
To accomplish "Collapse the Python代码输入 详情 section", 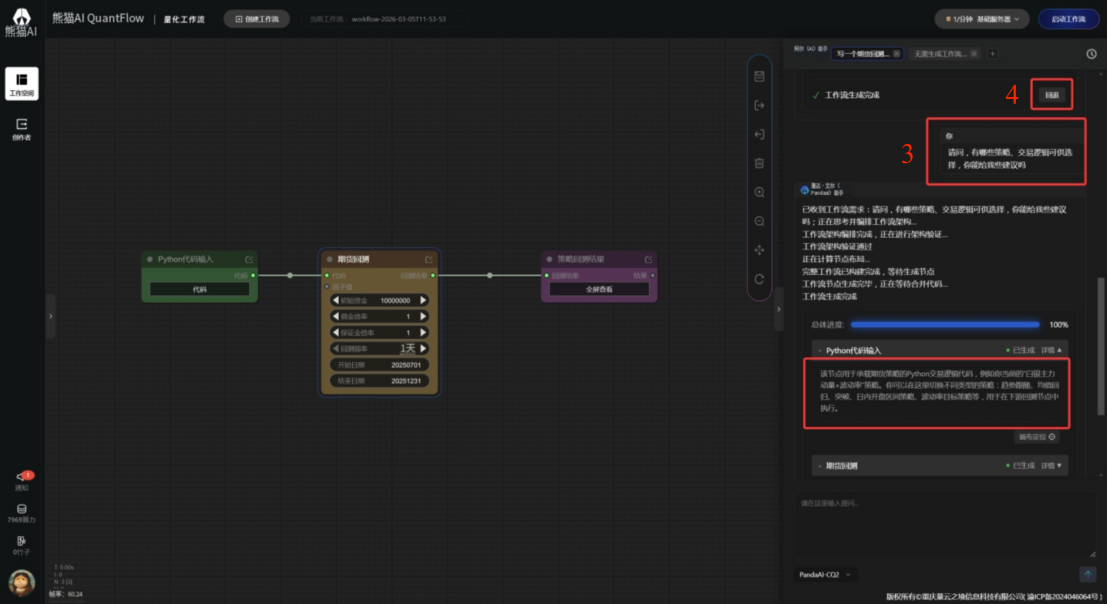I will 1051,350.
